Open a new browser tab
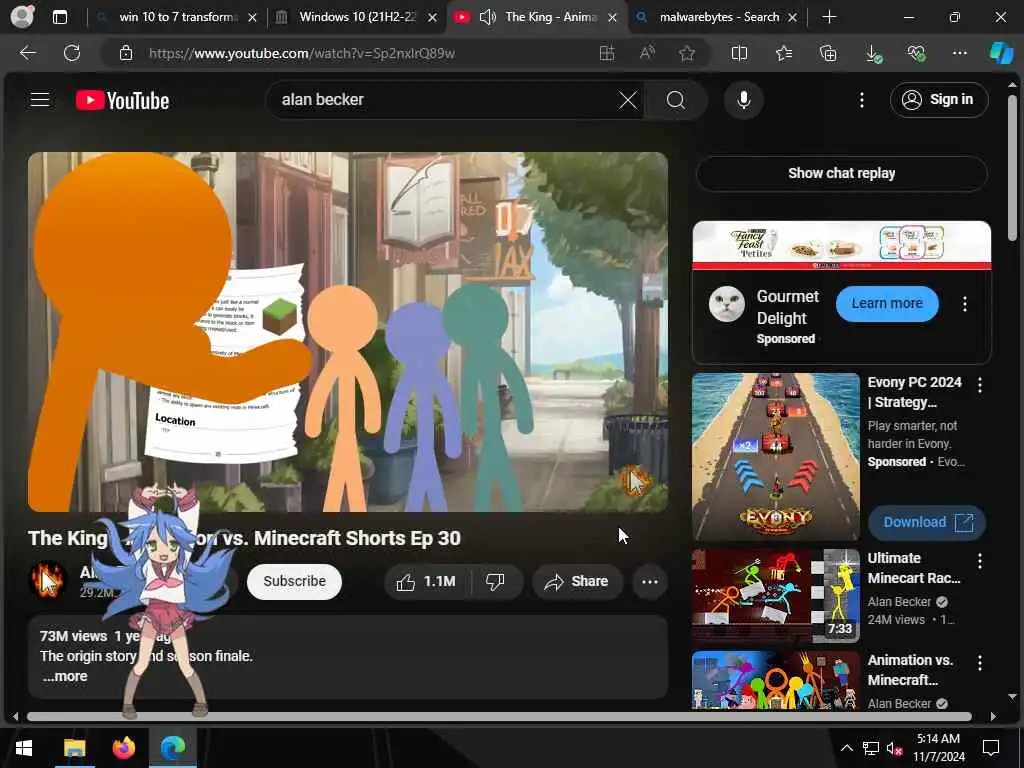The width and height of the screenshot is (1024, 768). tap(829, 17)
